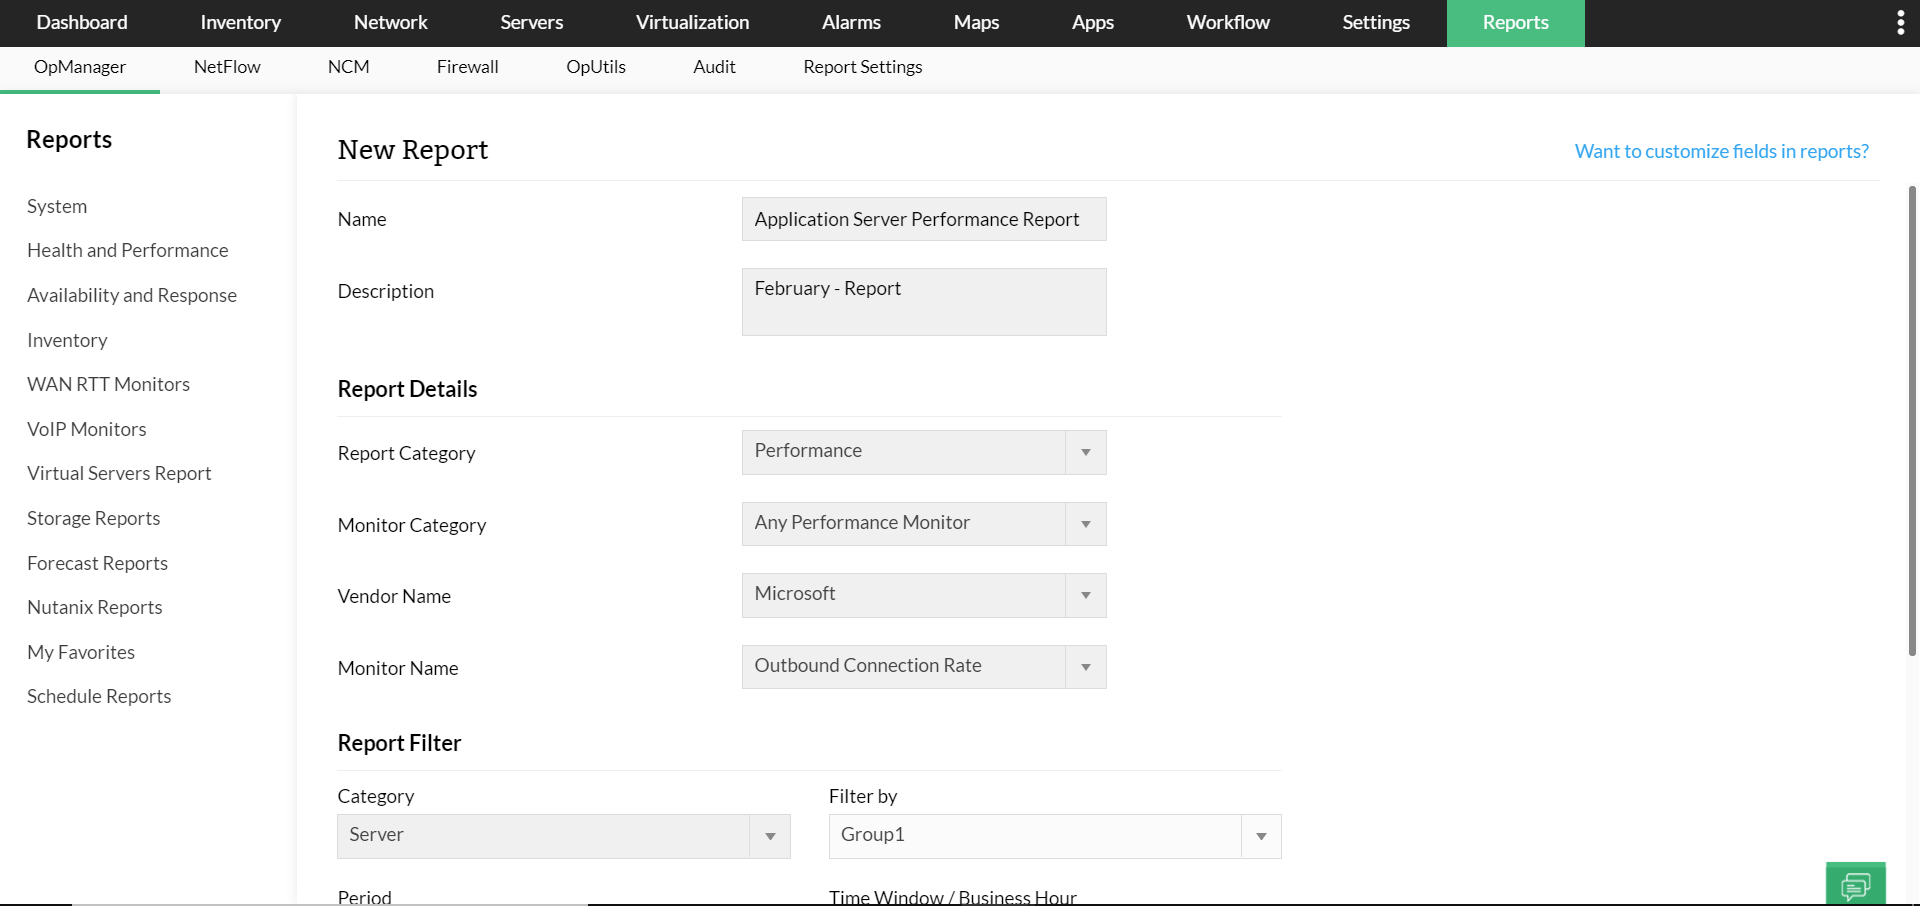Expand the Monitor Category dropdown

click(x=1085, y=524)
